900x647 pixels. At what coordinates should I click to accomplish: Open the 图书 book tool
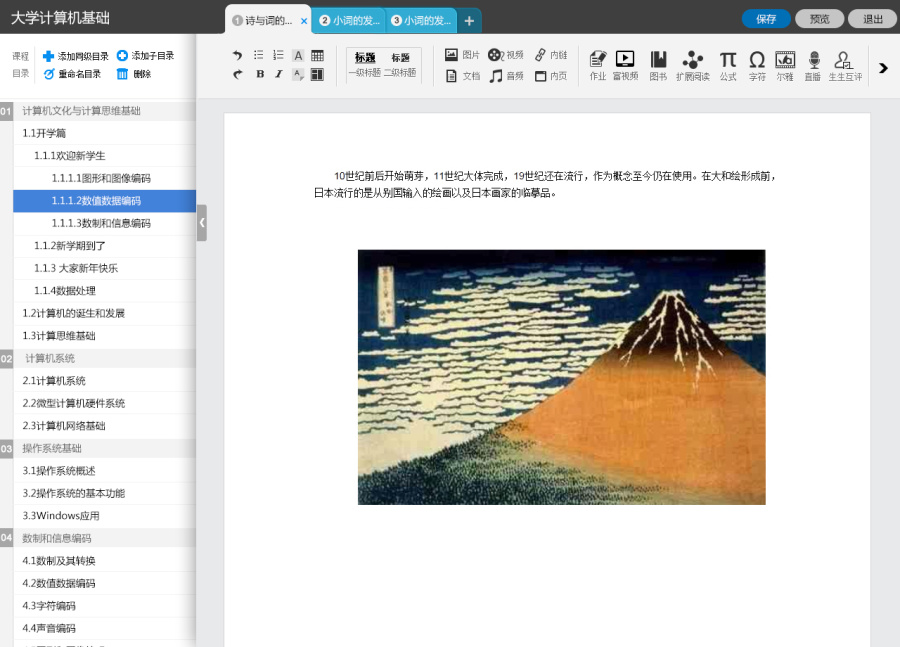click(x=658, y=65)
